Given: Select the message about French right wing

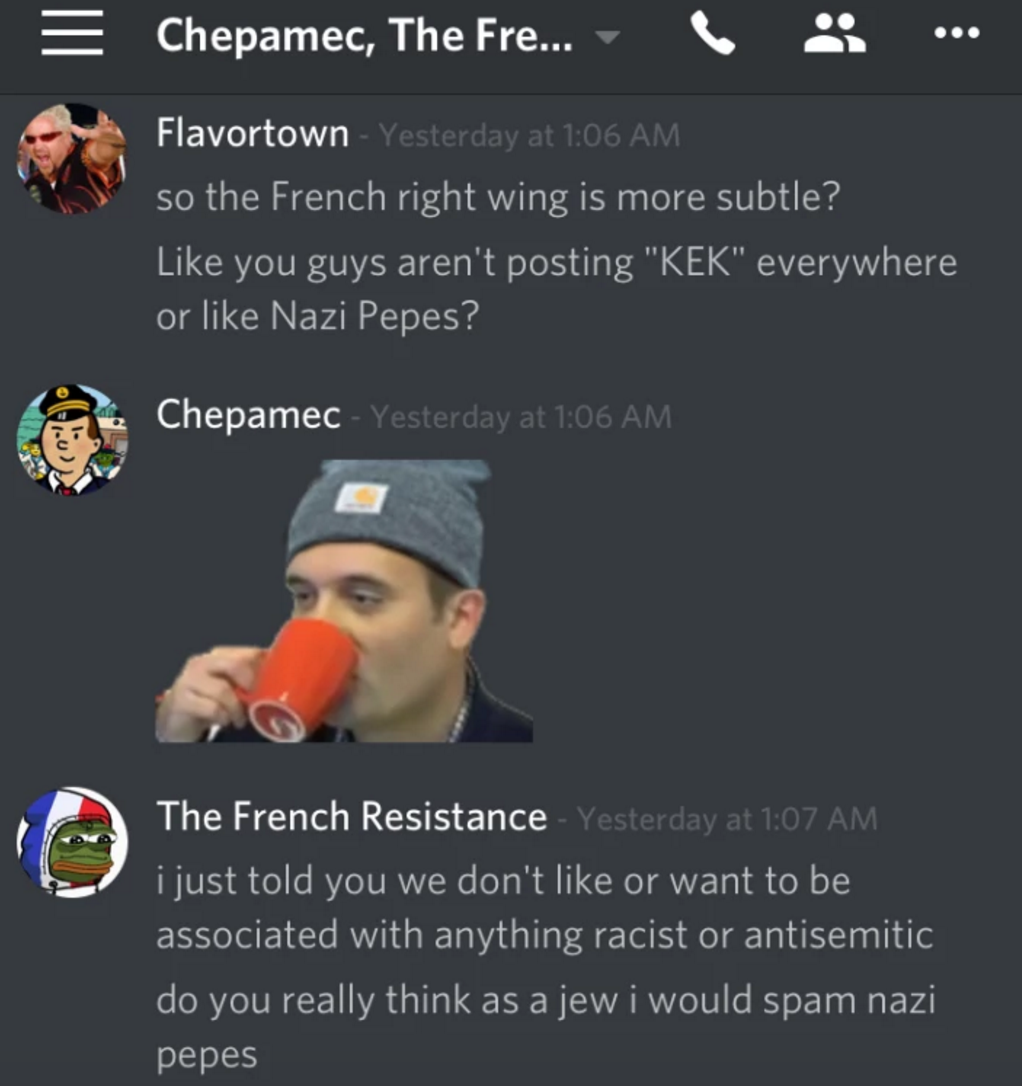Looking at the screenshot, I should tap(498, 197).
